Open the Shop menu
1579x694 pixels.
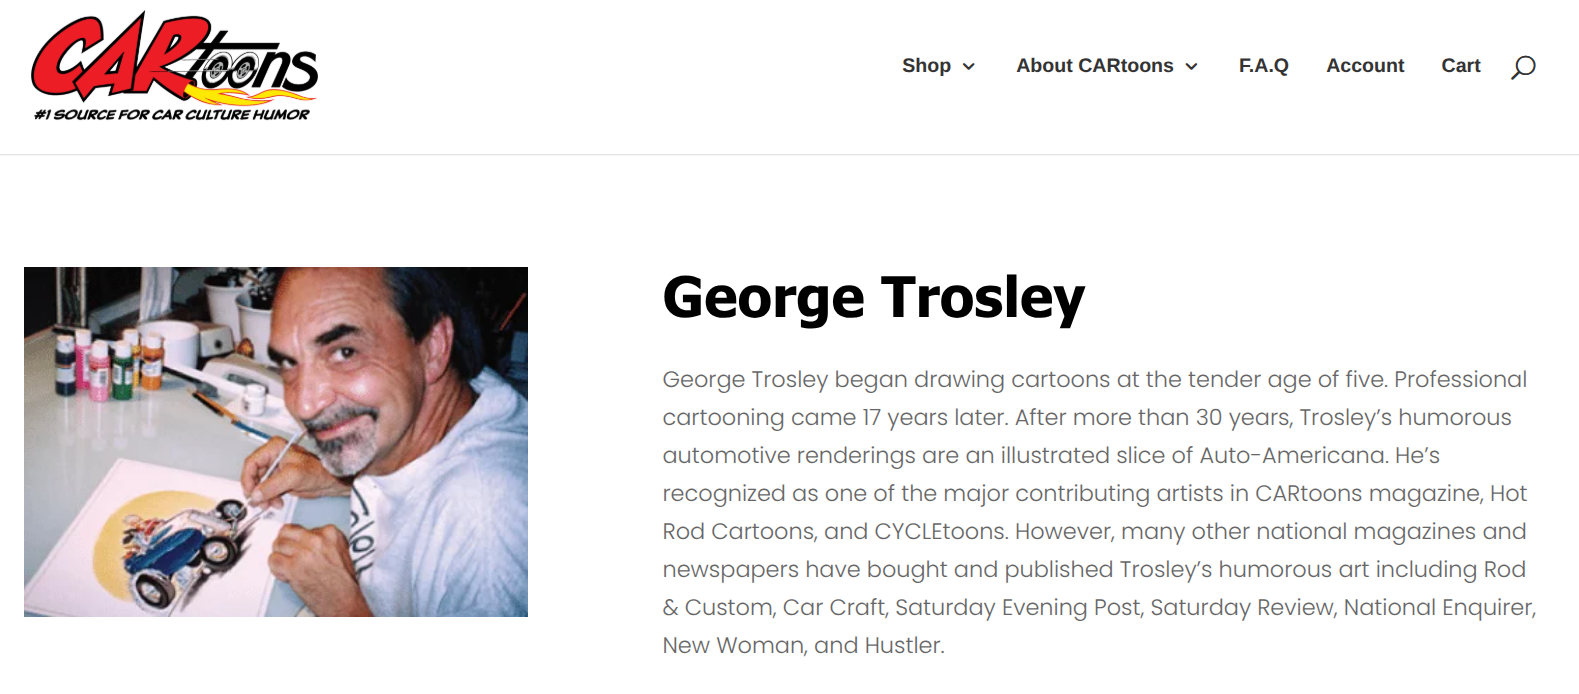click(x=926, y=66)
